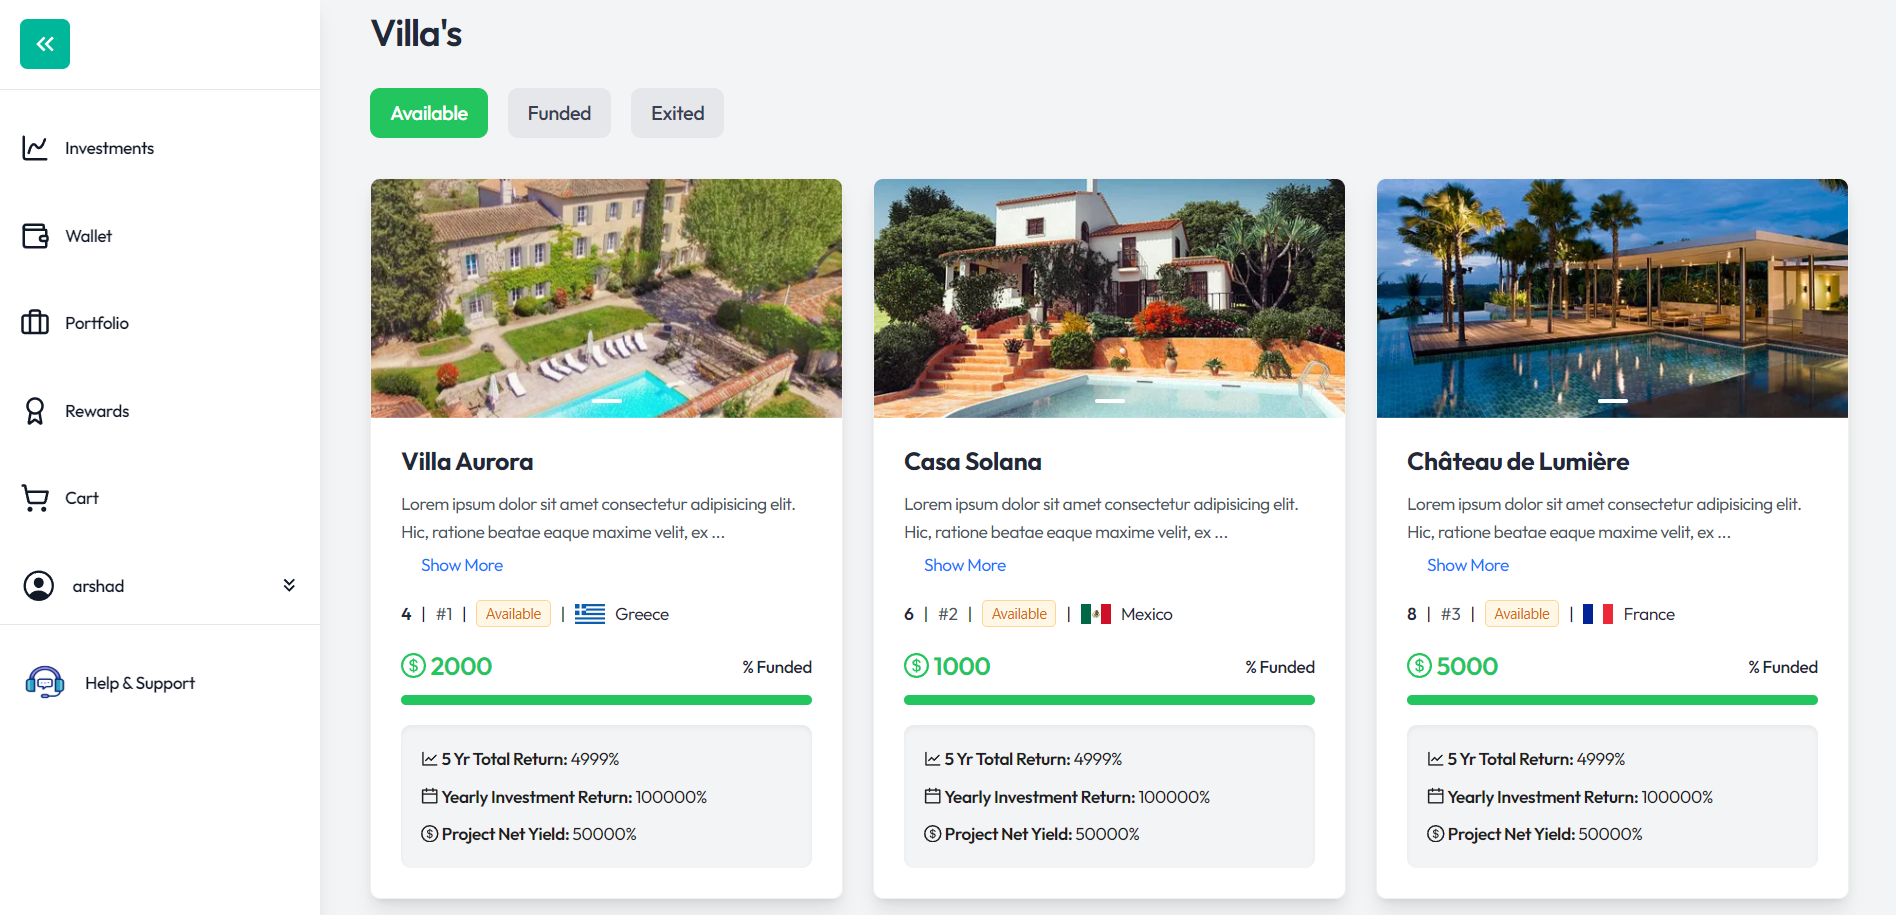Click the Greece flag on Villa Aurora
This screenshot has width=1896, height=915.
(590, 614)
